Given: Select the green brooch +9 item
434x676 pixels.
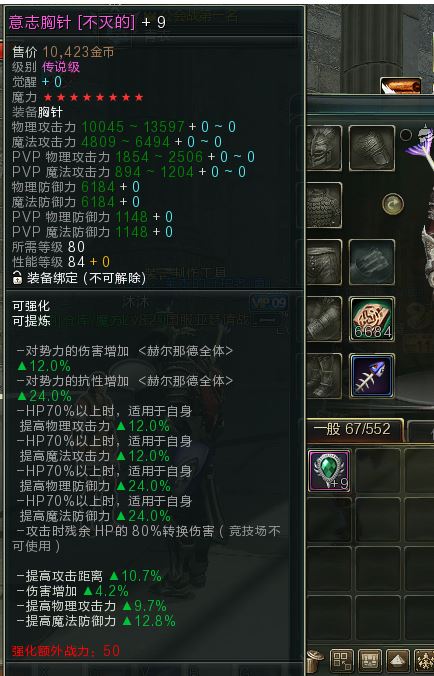Looking at the screenshot, I should 329,471.
